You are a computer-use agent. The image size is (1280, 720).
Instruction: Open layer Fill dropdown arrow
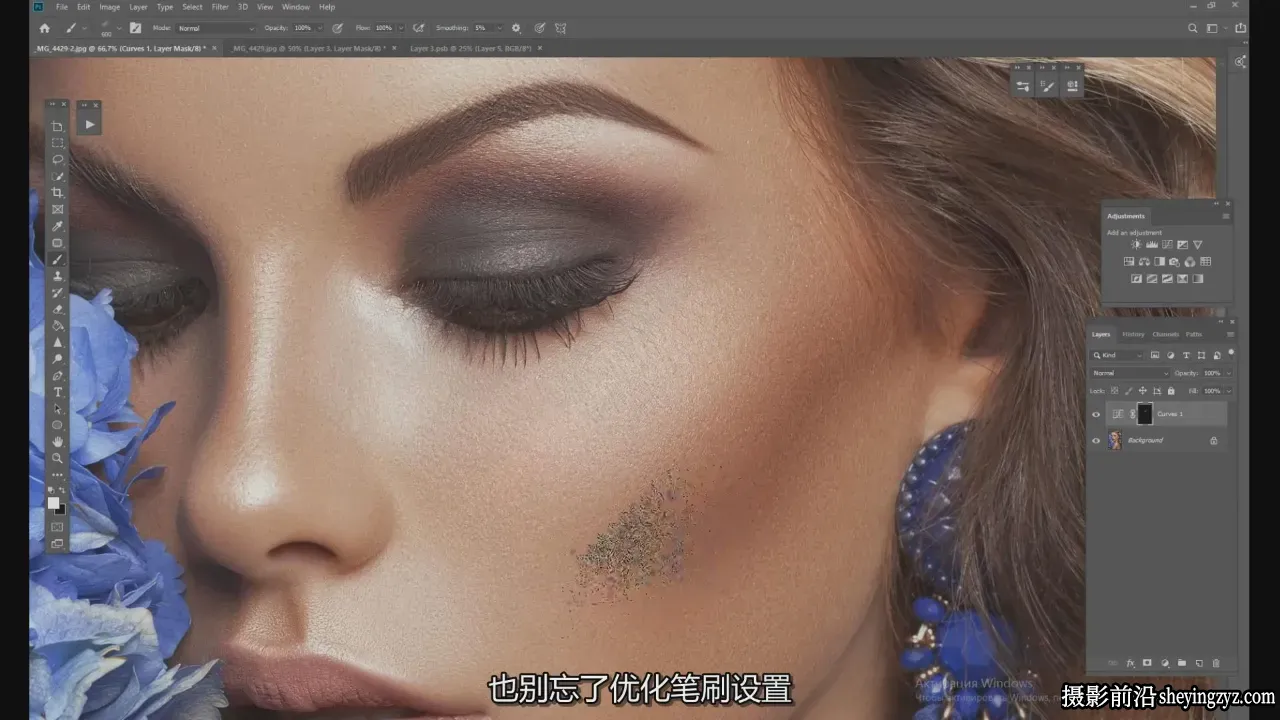[1229, 390]
